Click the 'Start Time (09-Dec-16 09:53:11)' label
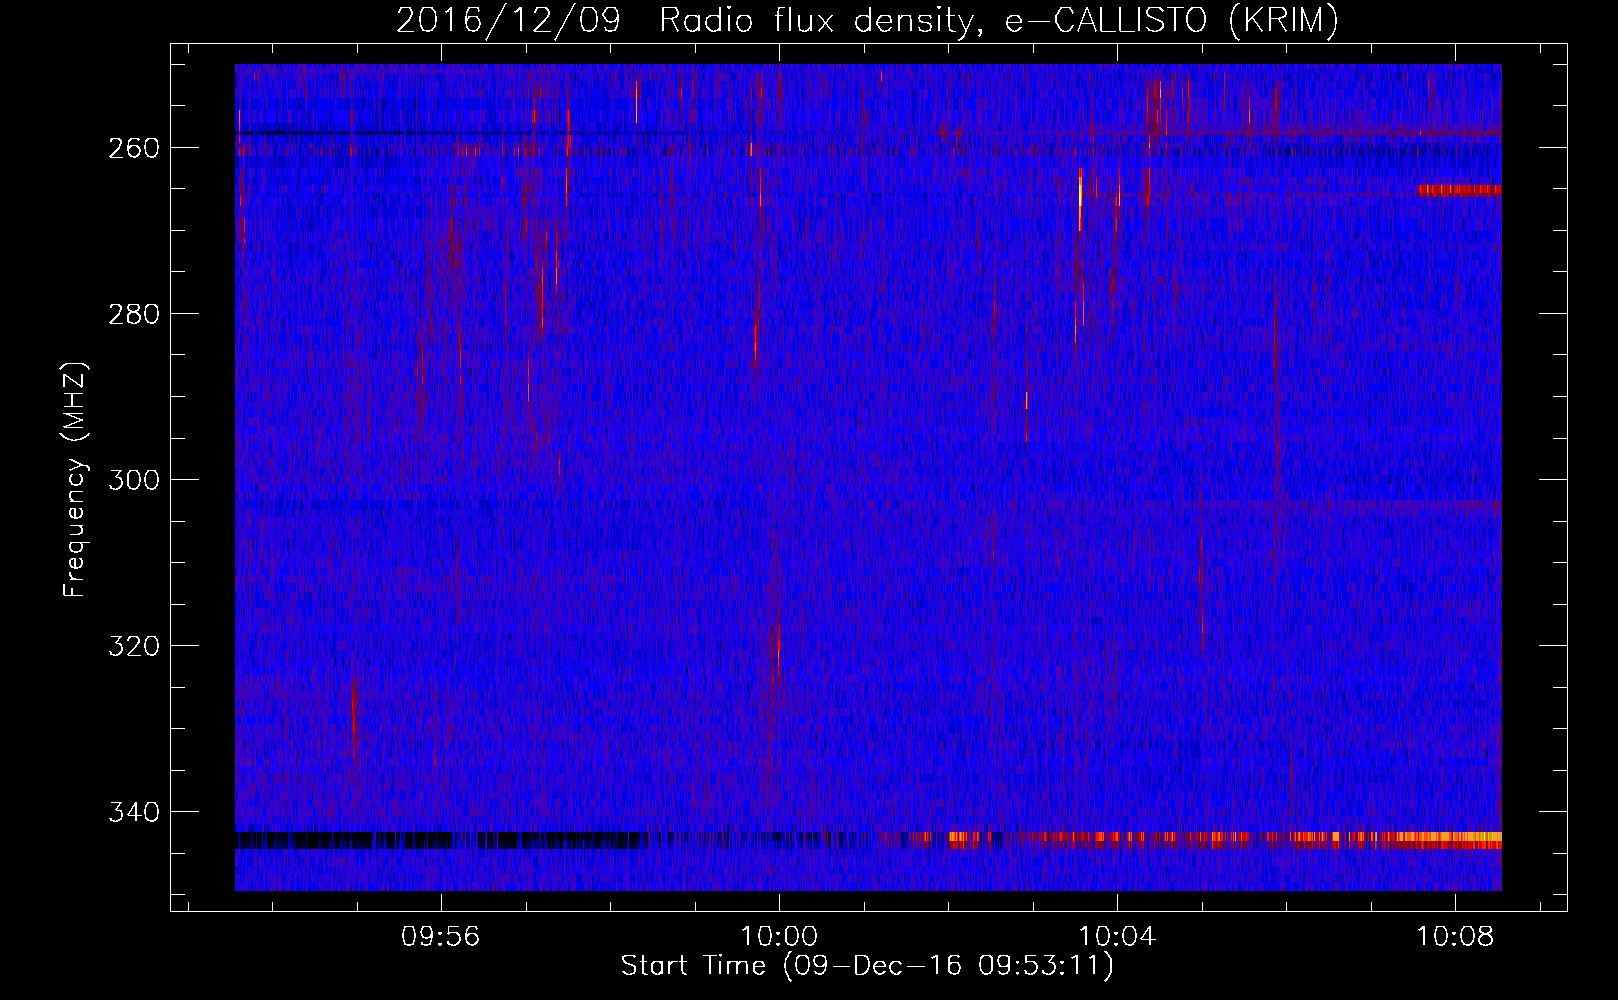The height and width of the screenshot is (1000, 1618). click(x=867, y=966)
